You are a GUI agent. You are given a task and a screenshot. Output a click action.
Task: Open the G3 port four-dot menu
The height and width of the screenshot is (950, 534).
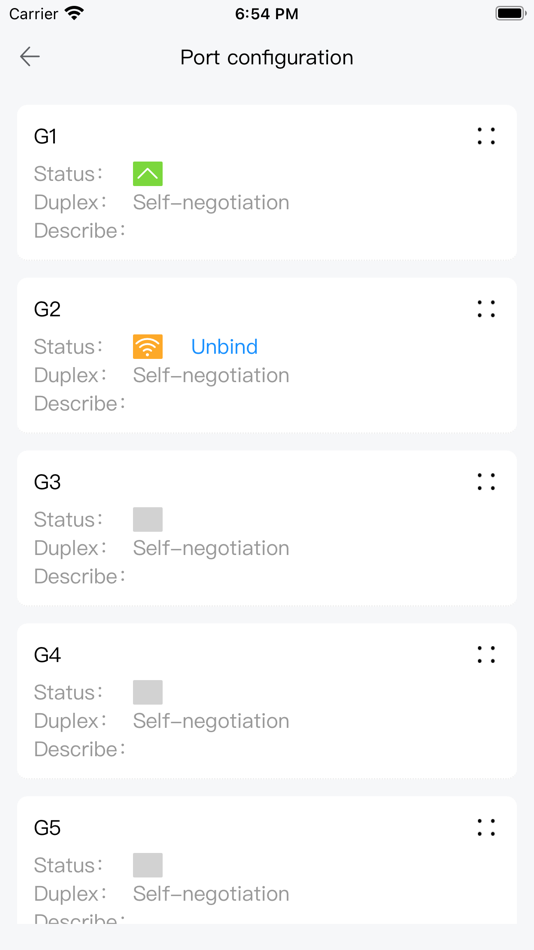(486, 482)
